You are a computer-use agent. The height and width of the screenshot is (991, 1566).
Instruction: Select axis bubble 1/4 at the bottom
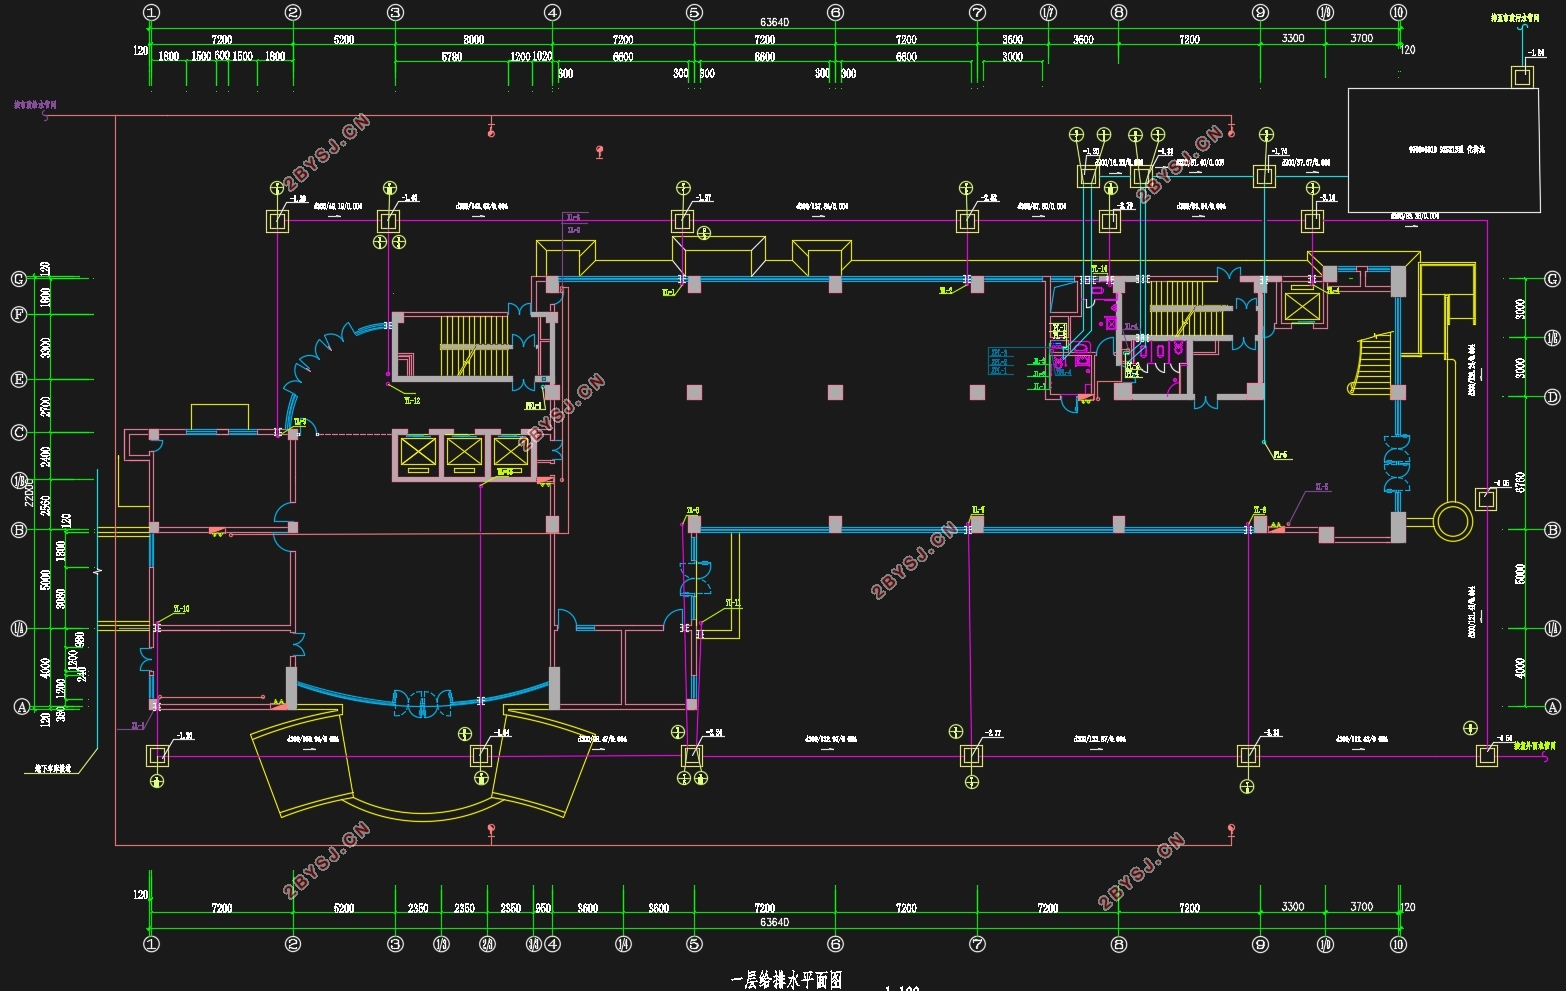coord(623,944)
